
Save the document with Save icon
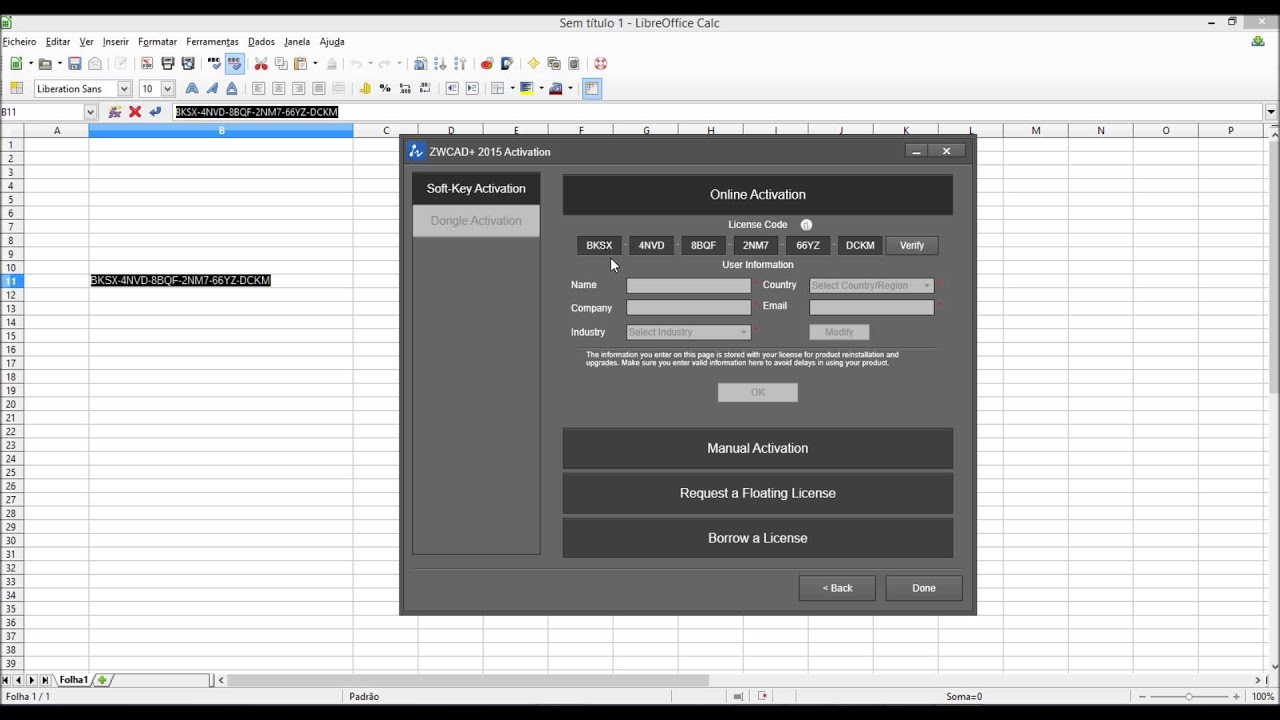click(x=75, y=64)
